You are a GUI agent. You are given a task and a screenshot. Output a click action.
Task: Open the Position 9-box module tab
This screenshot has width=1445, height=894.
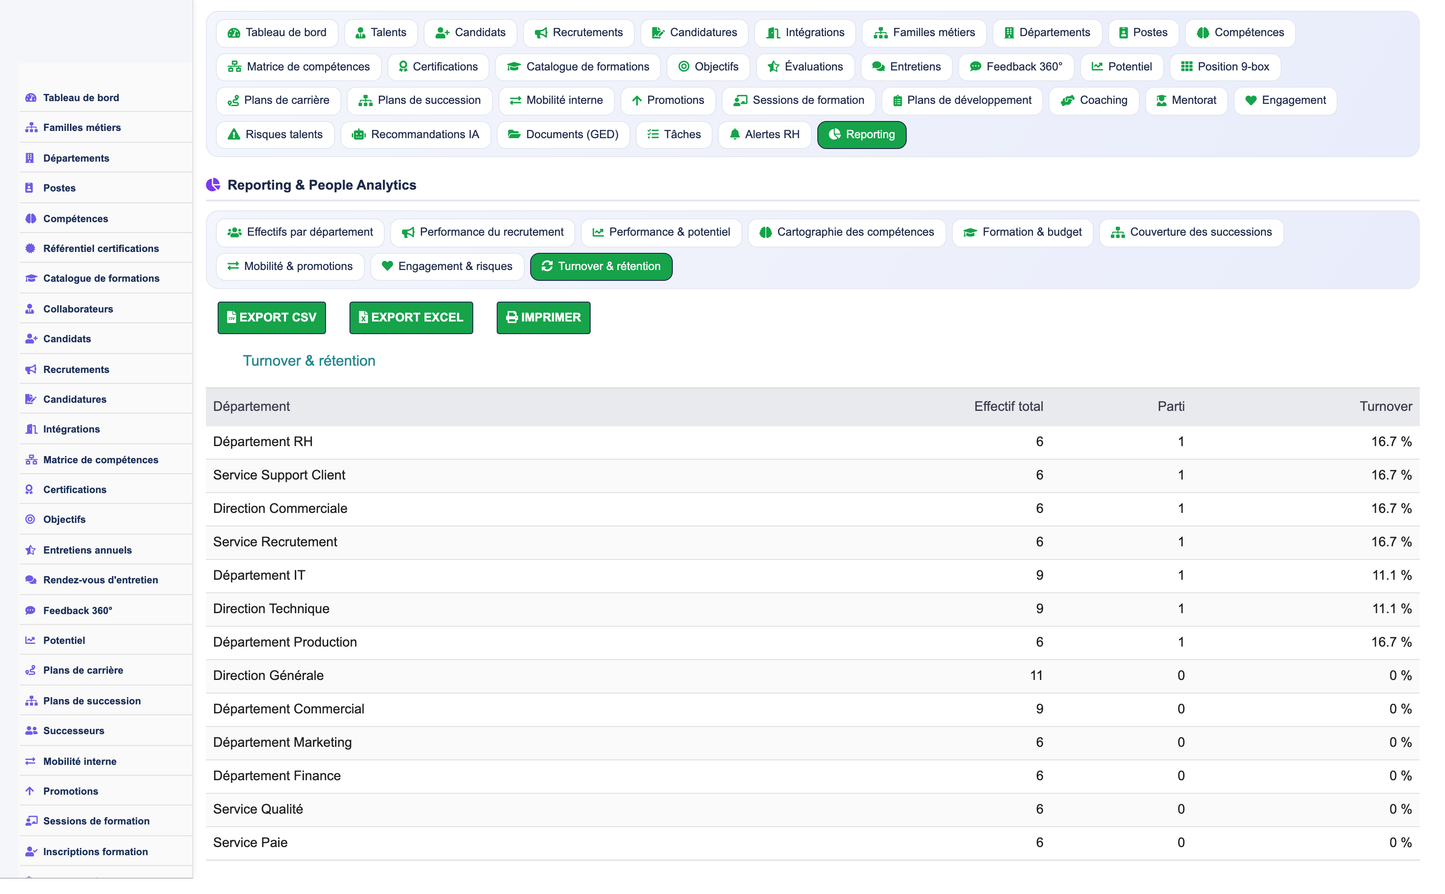click(1225, 67)
